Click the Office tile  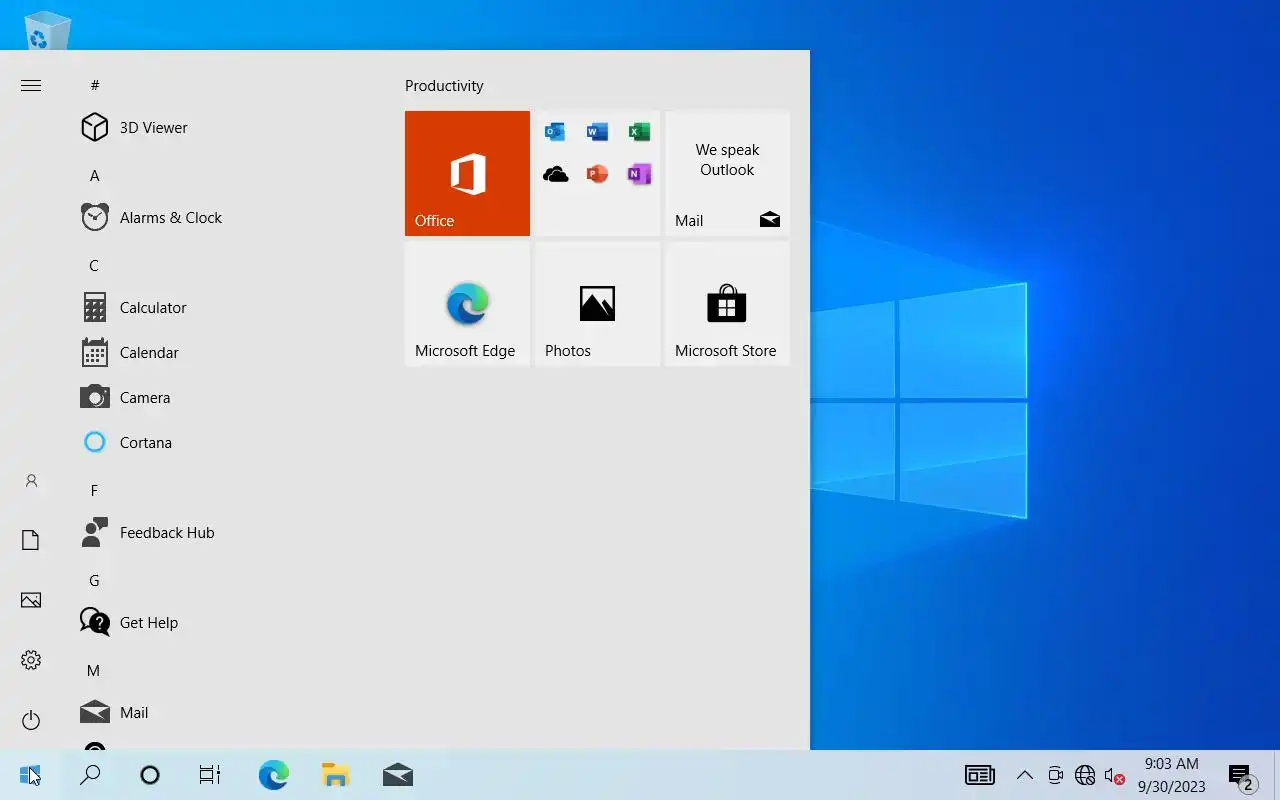467,173
